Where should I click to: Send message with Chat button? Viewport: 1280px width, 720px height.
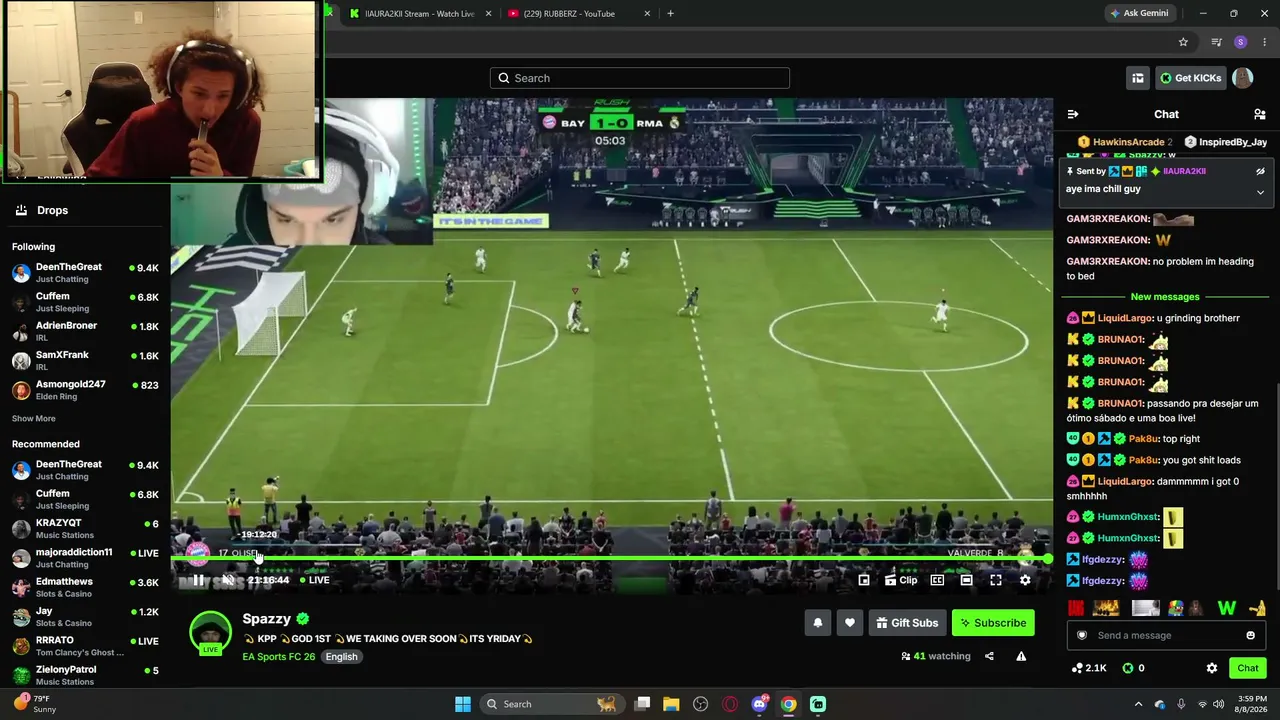[x=1248, y=668]
